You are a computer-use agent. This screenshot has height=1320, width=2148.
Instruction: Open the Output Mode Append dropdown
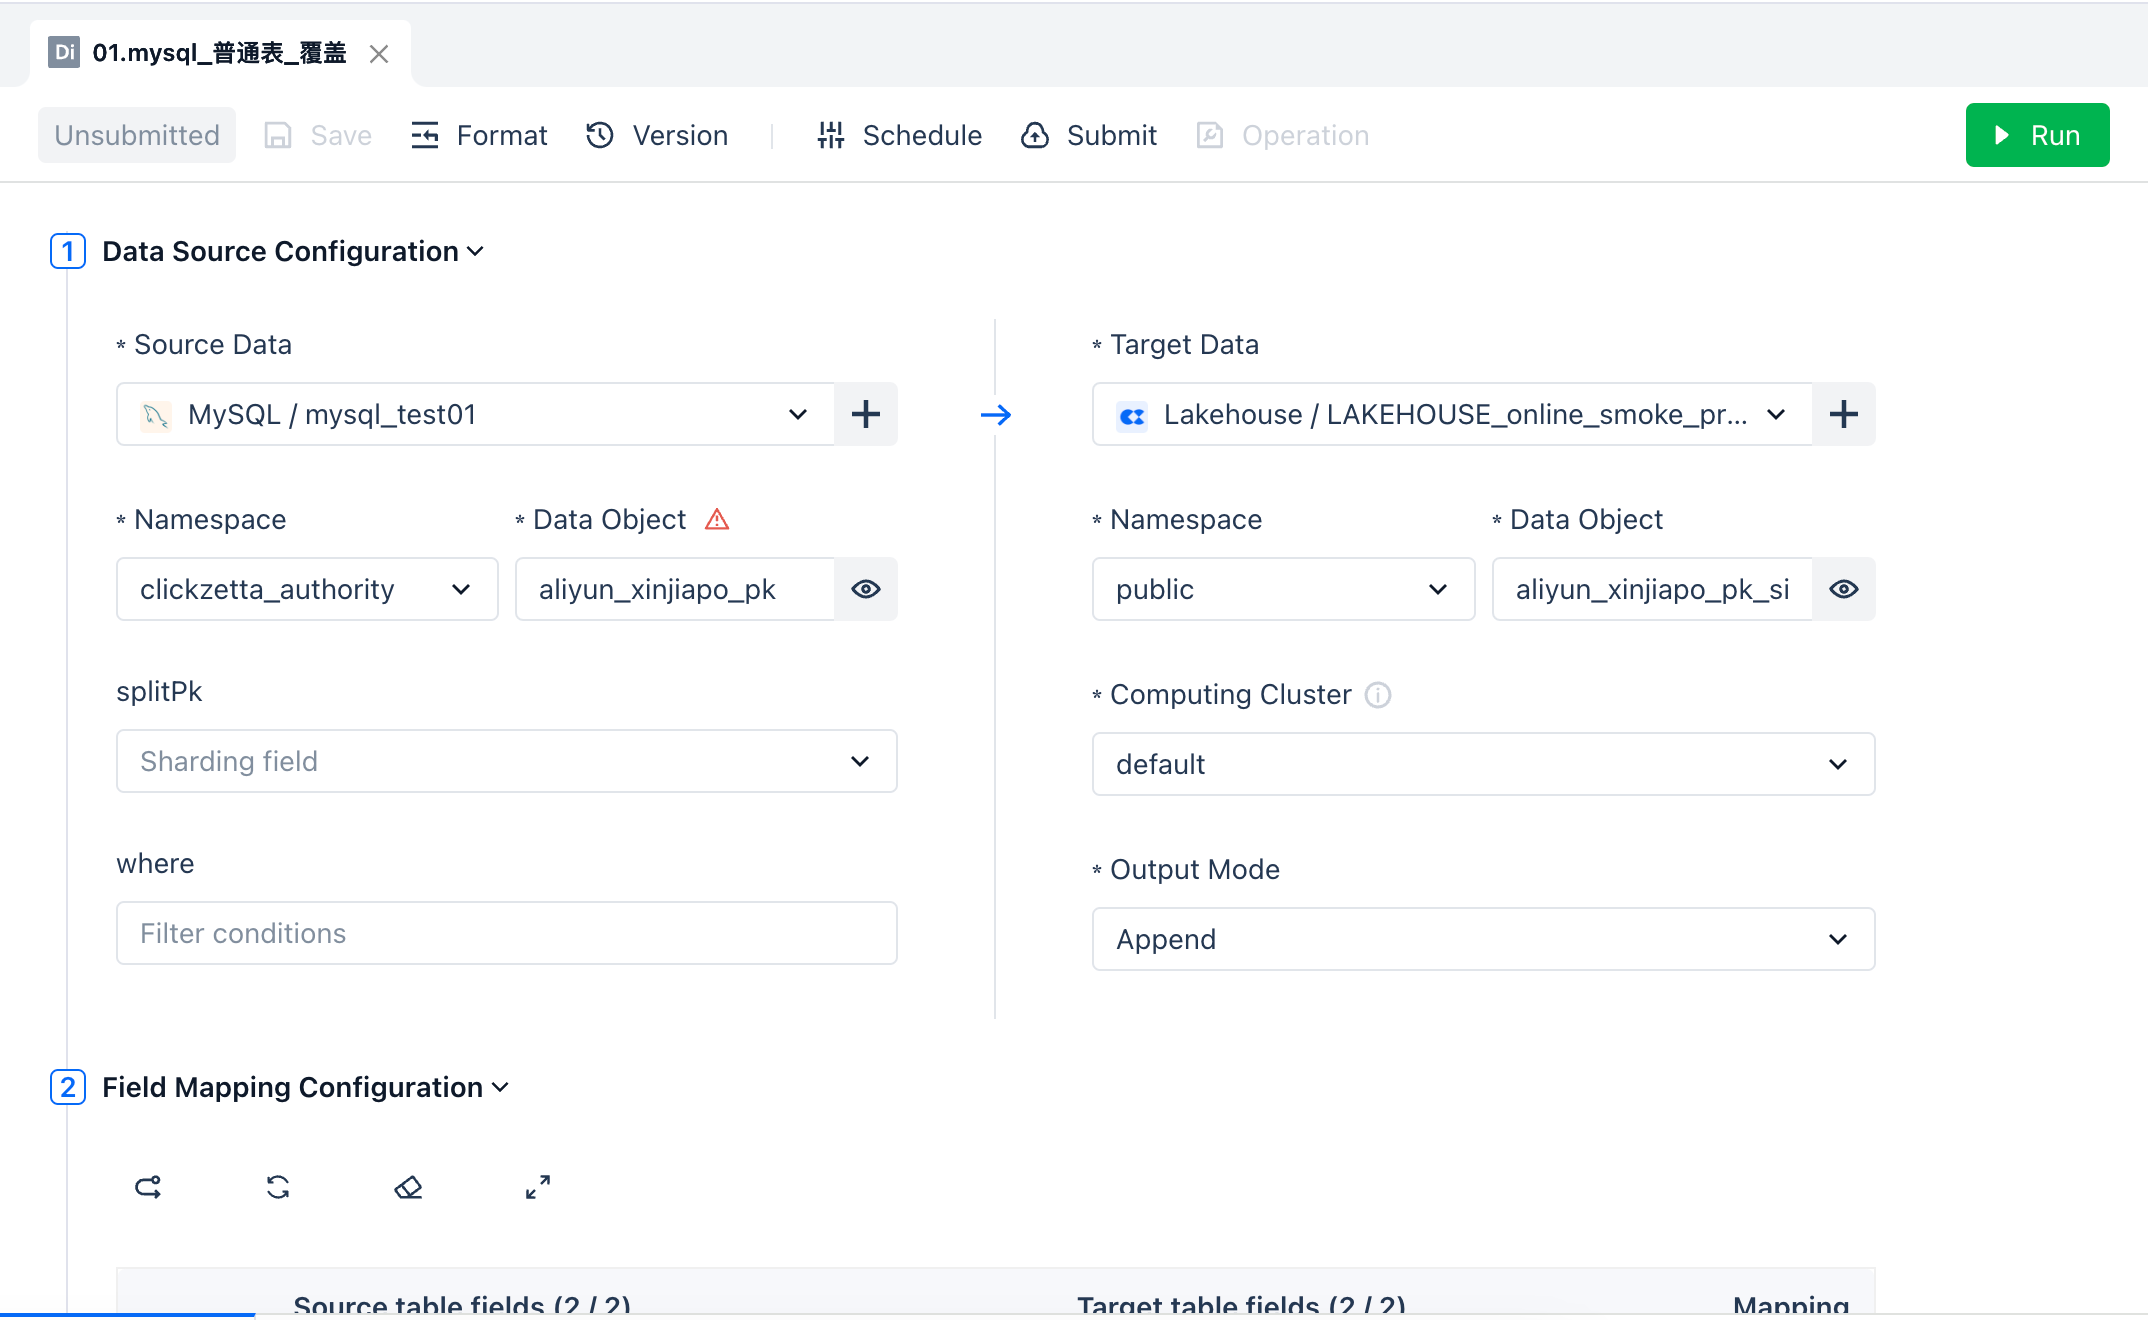(1482, 939)
